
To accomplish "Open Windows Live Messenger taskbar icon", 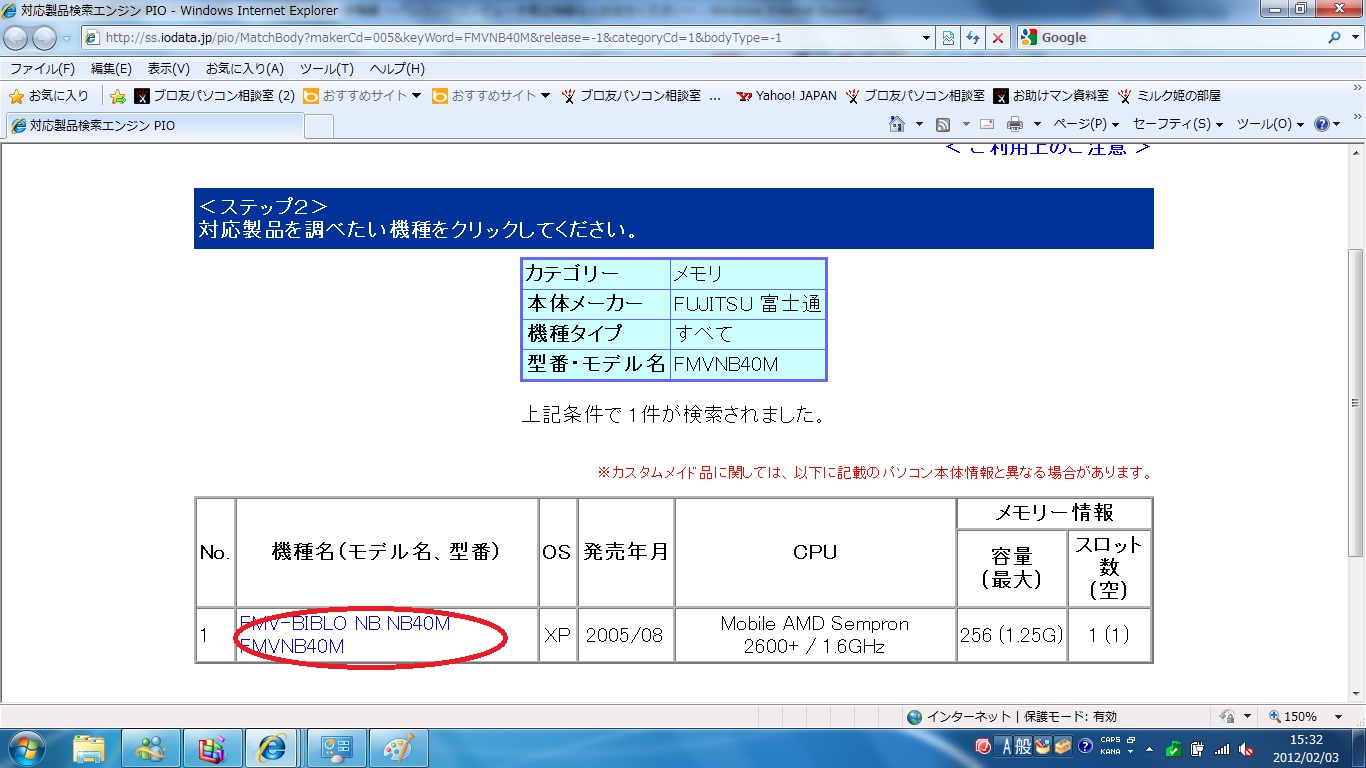I will coord(151,748).
